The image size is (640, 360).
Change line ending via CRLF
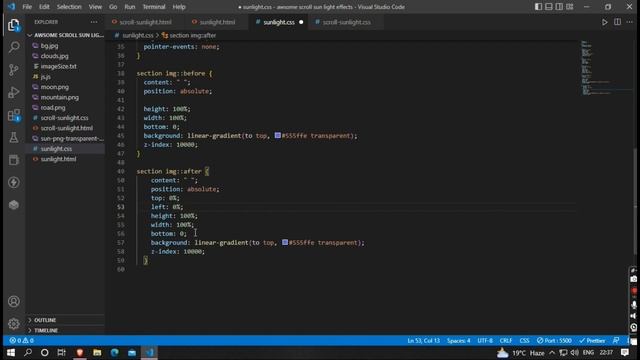pos(506,340)
